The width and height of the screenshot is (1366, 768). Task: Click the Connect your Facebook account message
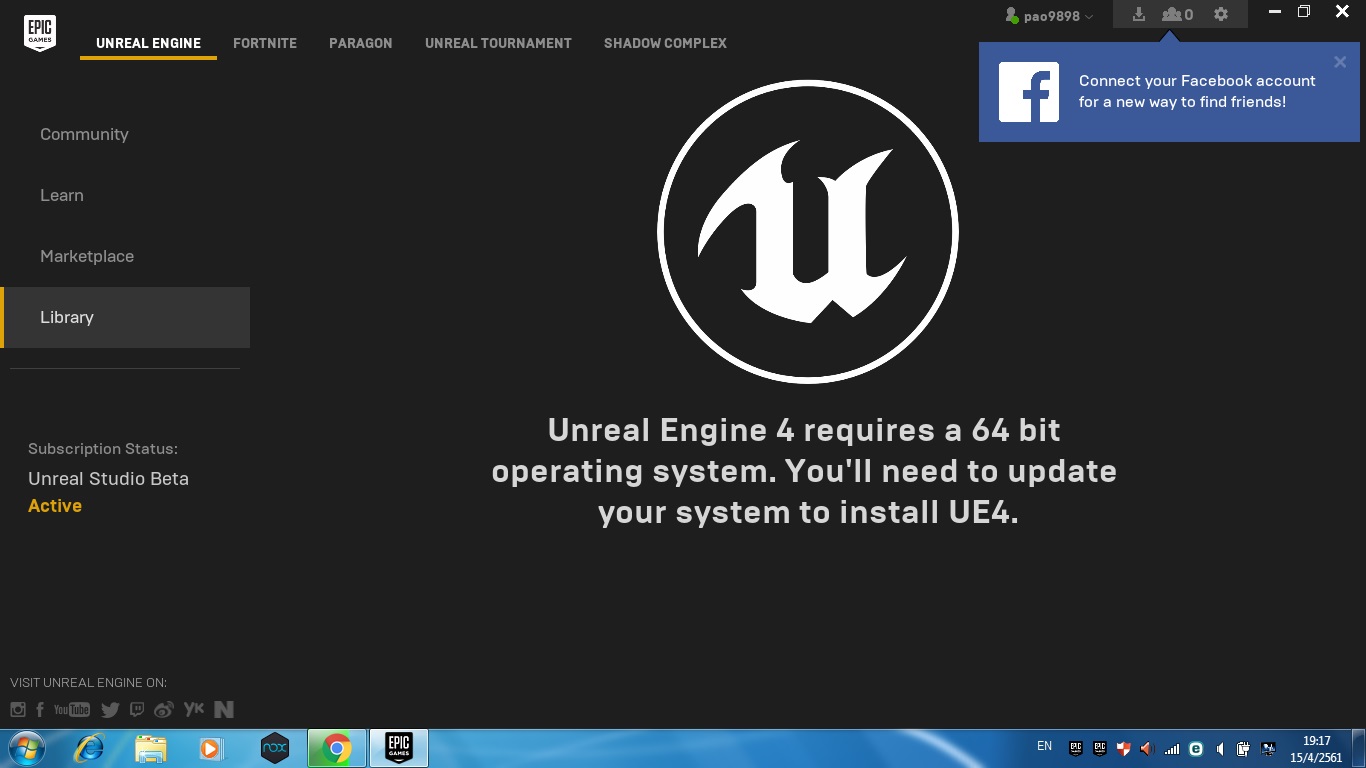point(1197,91)
